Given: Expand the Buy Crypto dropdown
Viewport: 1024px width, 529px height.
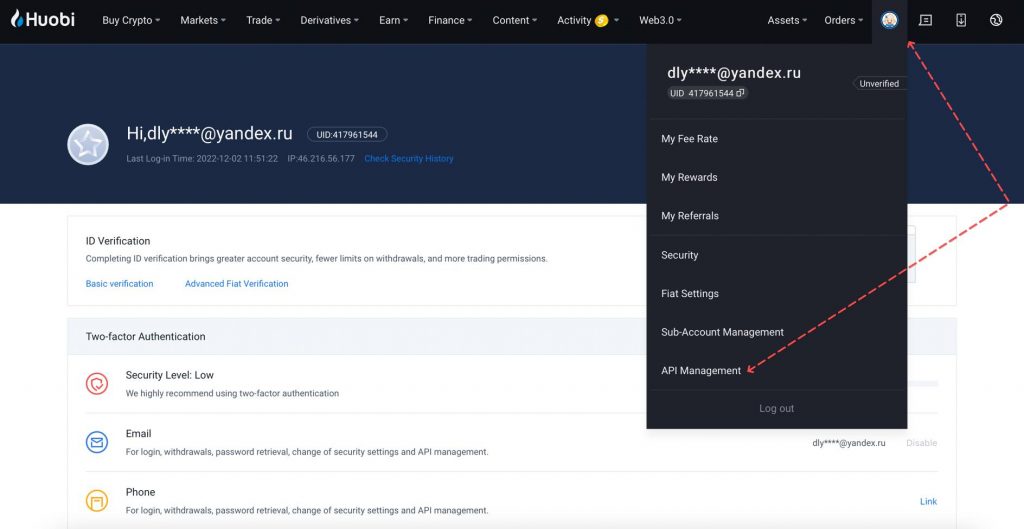Looking at the screenshot, I should 130,20.
